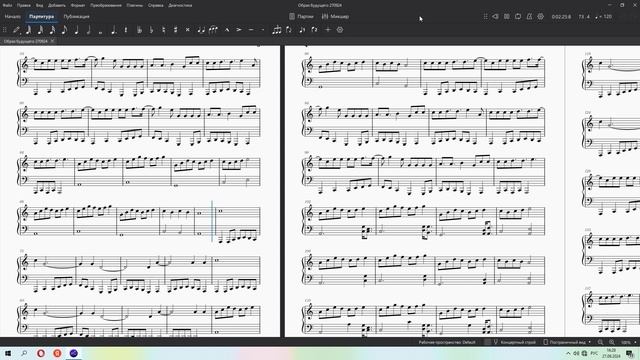
Task: Open the Файл menu
Action: [7, 5]
